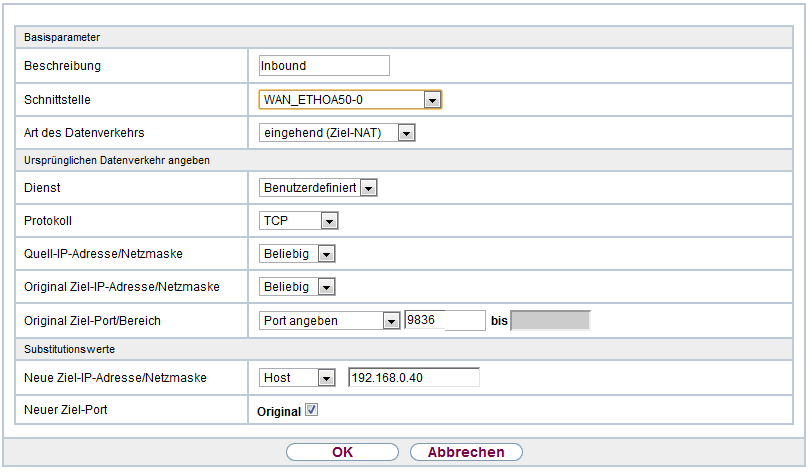Click the Beschreibung text field
810x474 pixels.
323,66
